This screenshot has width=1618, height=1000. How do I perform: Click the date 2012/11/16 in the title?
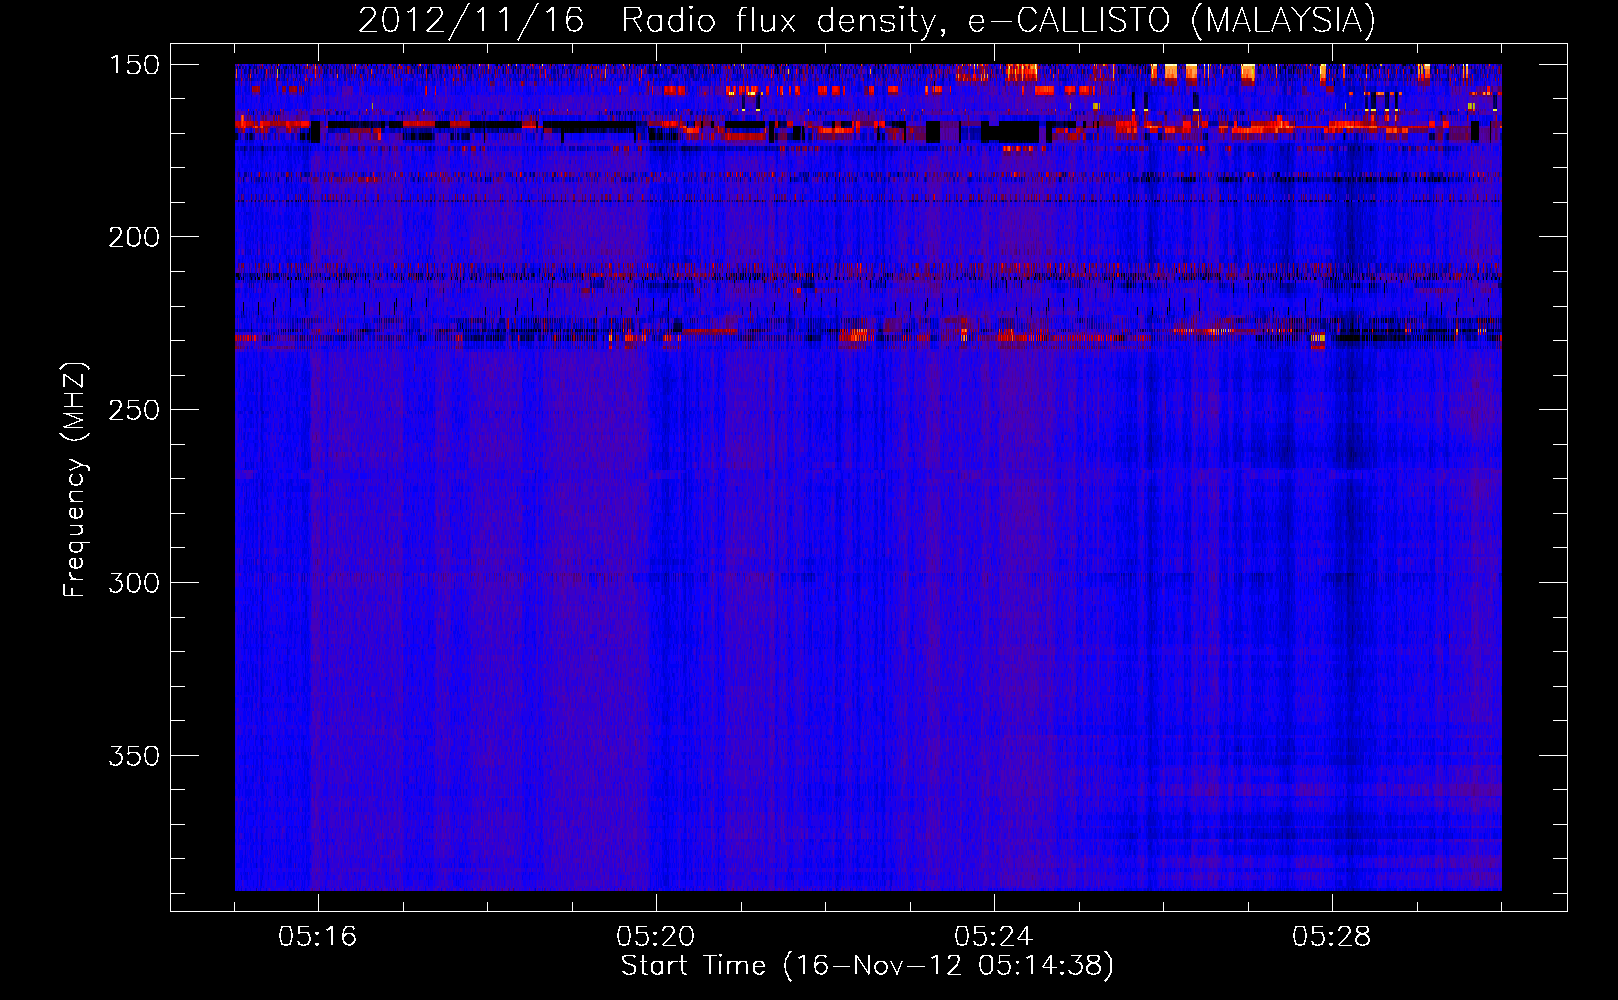471,21
